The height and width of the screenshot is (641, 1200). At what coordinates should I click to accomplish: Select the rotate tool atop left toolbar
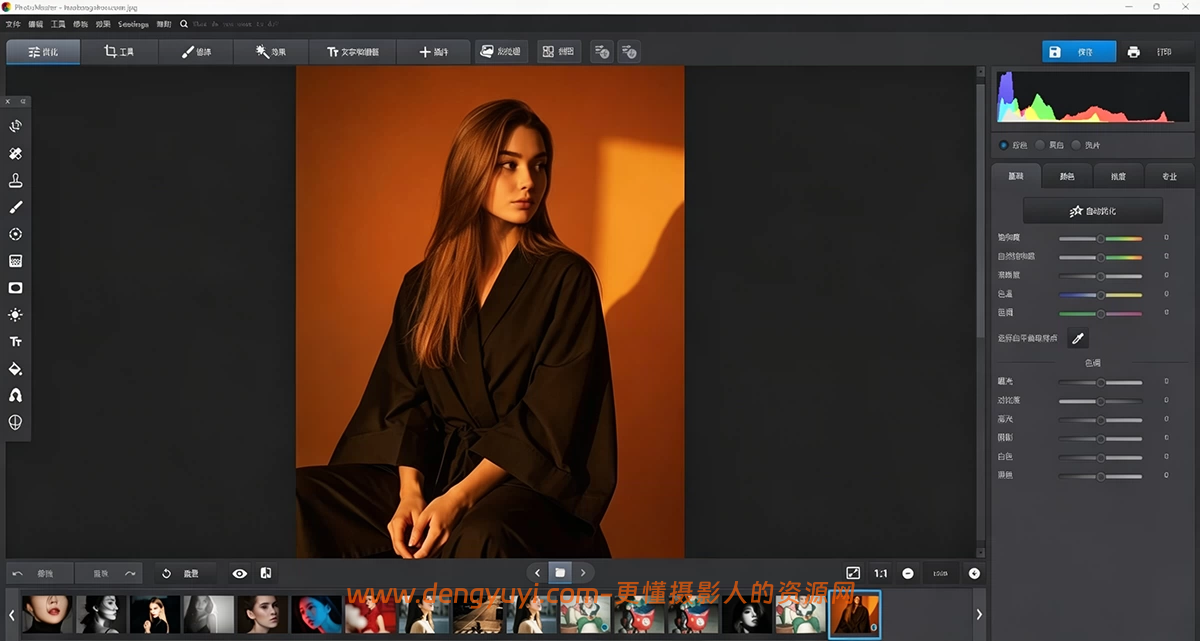(x=16, y=127)
